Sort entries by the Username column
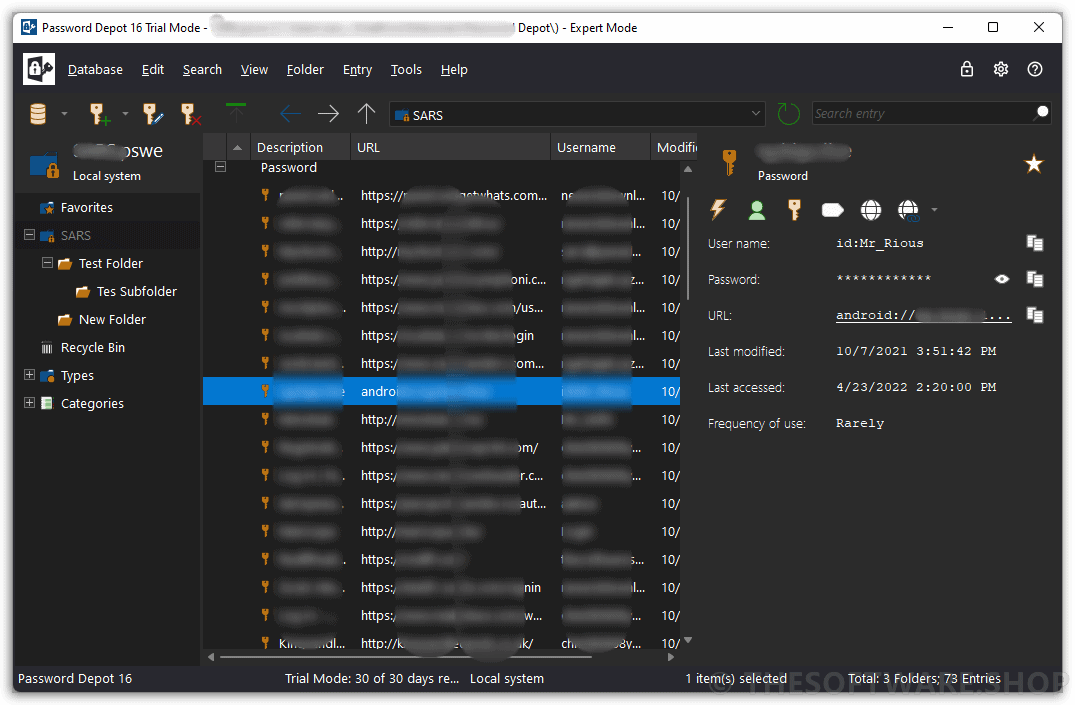 (x=601, y=147)
